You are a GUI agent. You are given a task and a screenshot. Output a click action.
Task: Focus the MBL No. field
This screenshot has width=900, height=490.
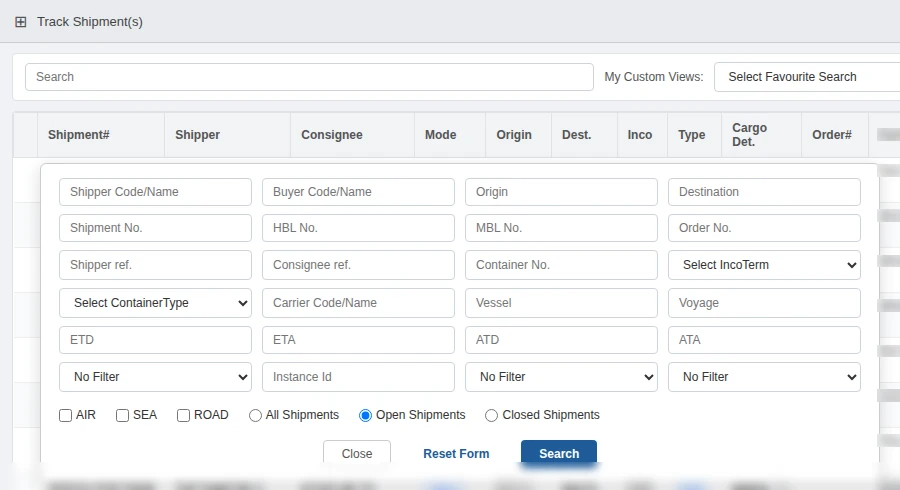click(561, 228)
